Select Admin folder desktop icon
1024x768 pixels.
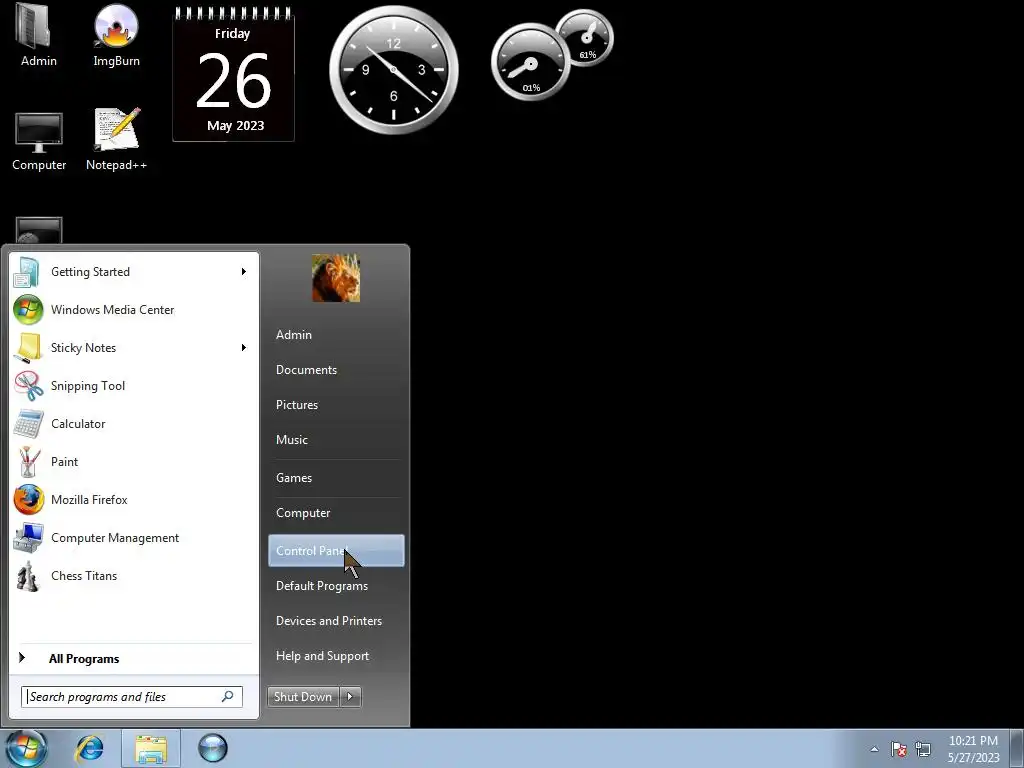point(38,36)
